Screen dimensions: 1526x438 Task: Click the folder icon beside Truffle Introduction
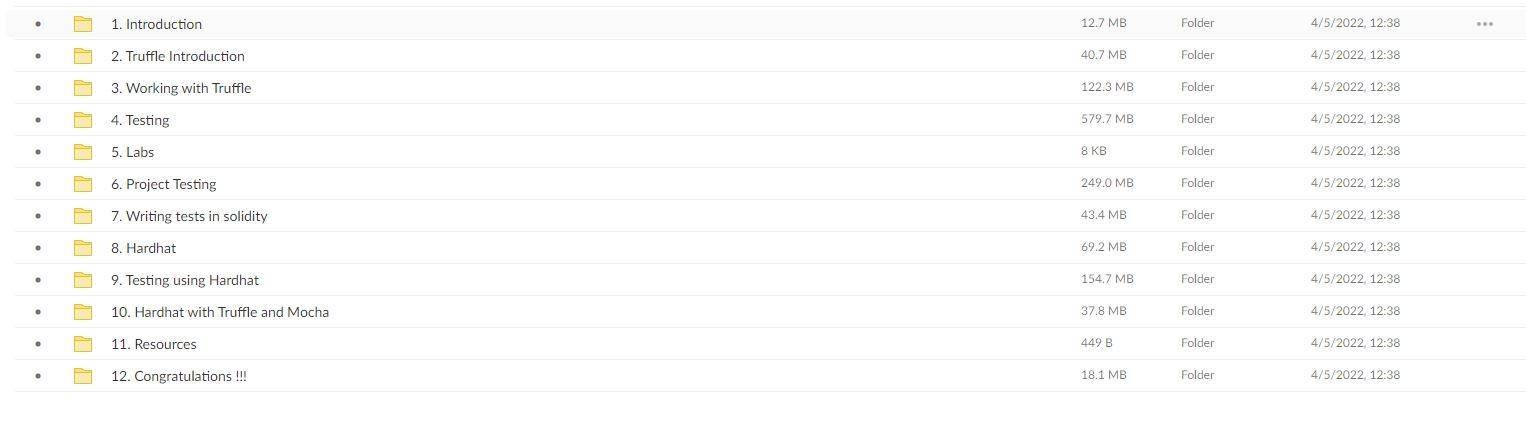point(83,56)
